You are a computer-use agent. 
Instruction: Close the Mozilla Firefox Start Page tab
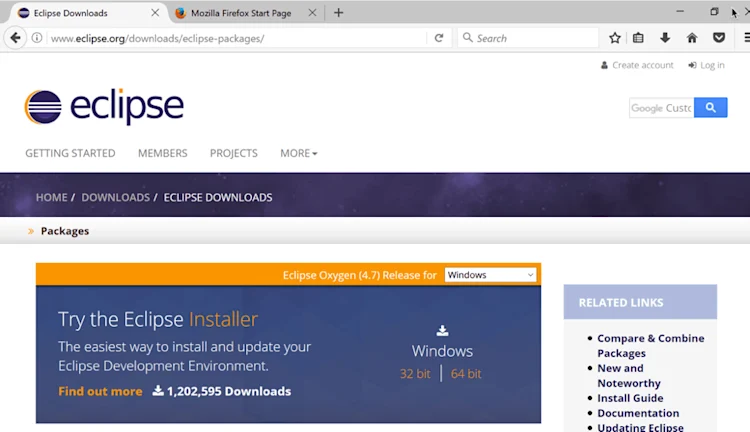click(312, 13)
